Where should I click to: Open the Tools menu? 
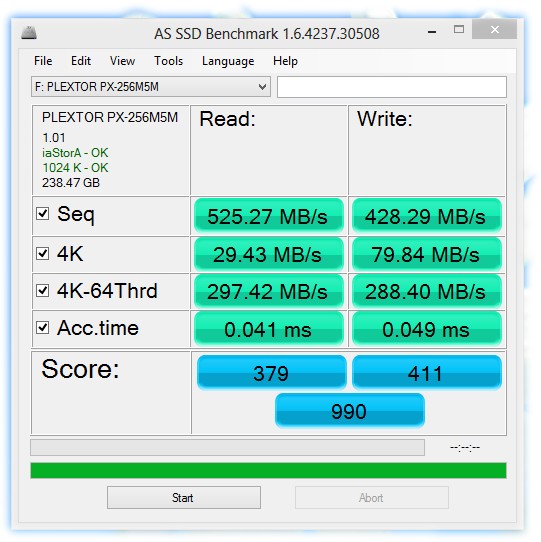[x=168, y=61]
